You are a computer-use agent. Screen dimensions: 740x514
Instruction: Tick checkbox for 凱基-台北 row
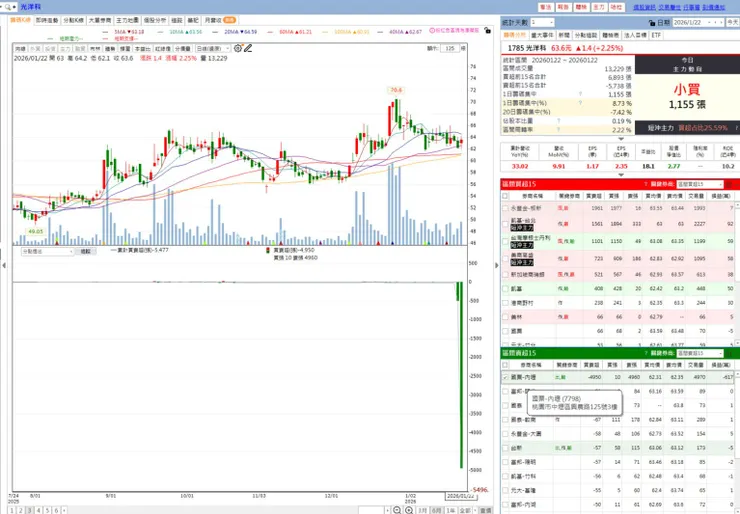click(505, 224)
